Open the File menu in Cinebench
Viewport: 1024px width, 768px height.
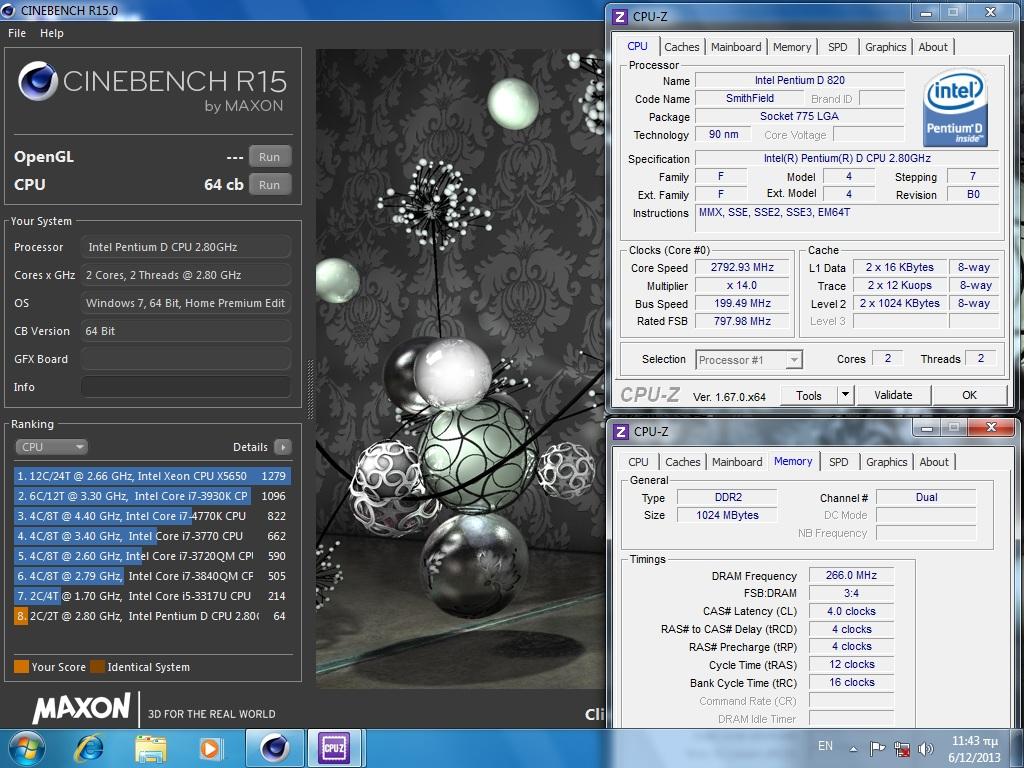pos(17,33)
